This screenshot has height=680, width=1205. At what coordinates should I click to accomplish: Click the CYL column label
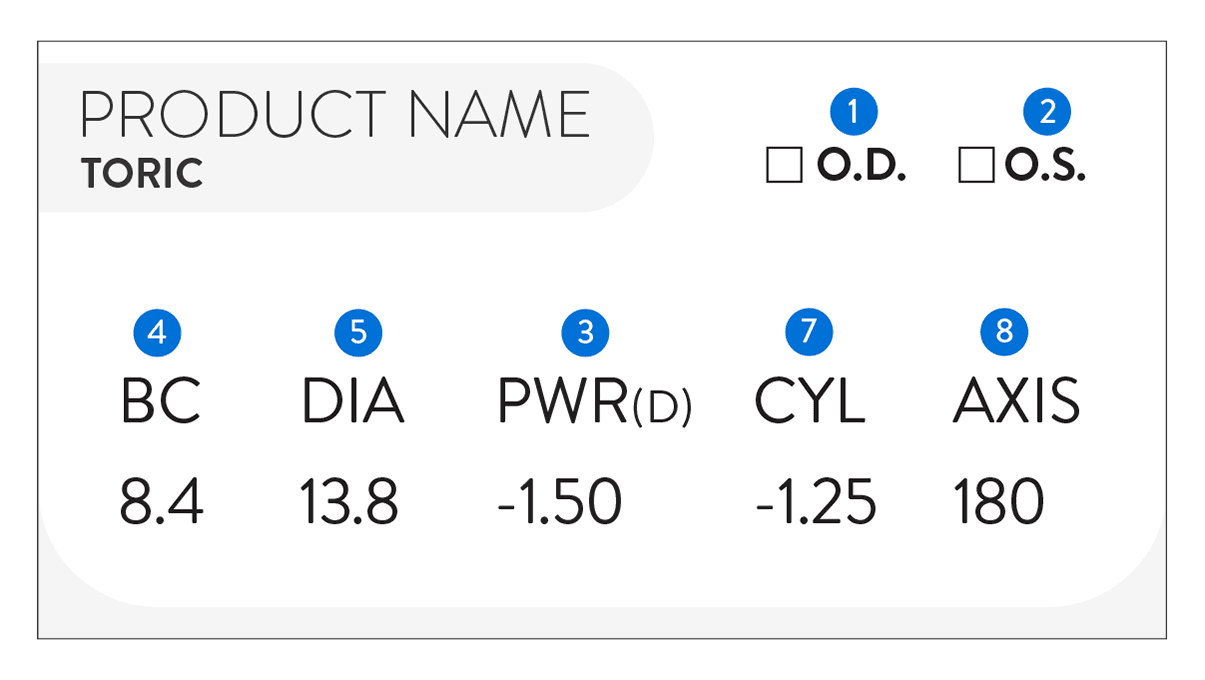tap(809, 402)
